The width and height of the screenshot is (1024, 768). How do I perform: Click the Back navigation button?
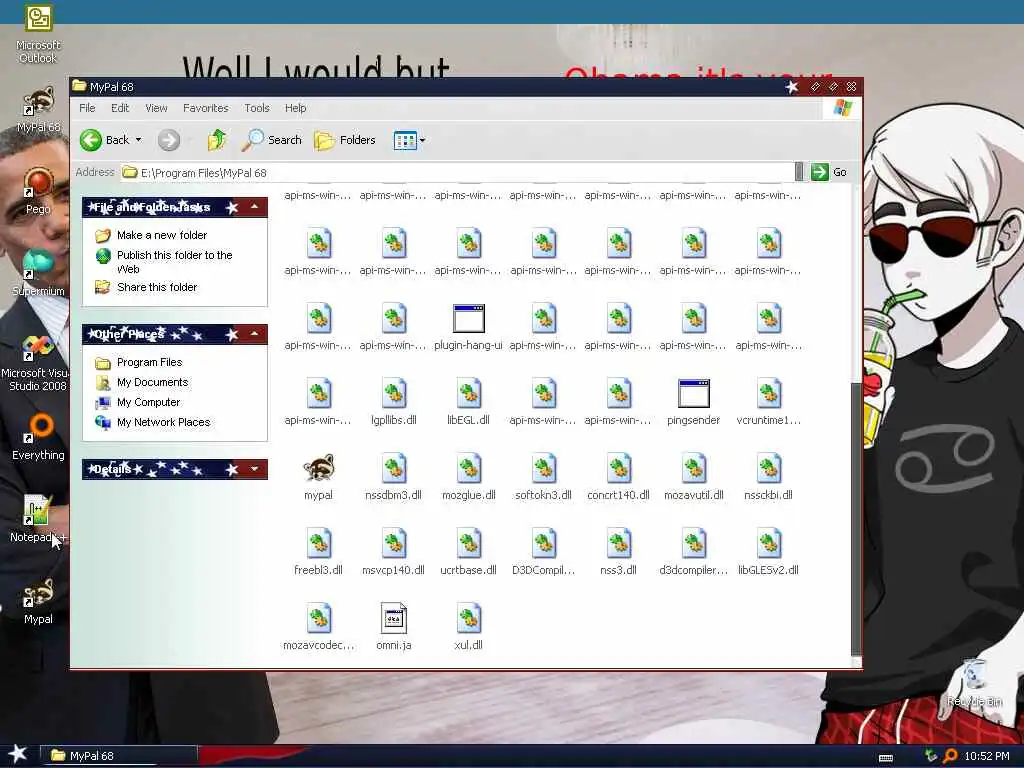point(104,140)
